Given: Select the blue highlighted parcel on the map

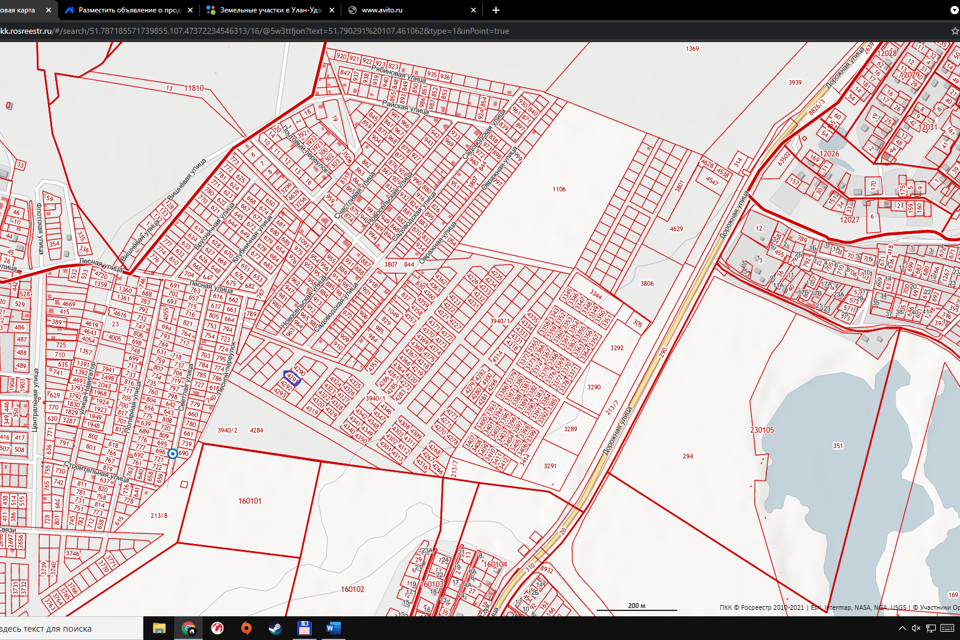Looking at the screenshot, I should (x=292, y=377).
